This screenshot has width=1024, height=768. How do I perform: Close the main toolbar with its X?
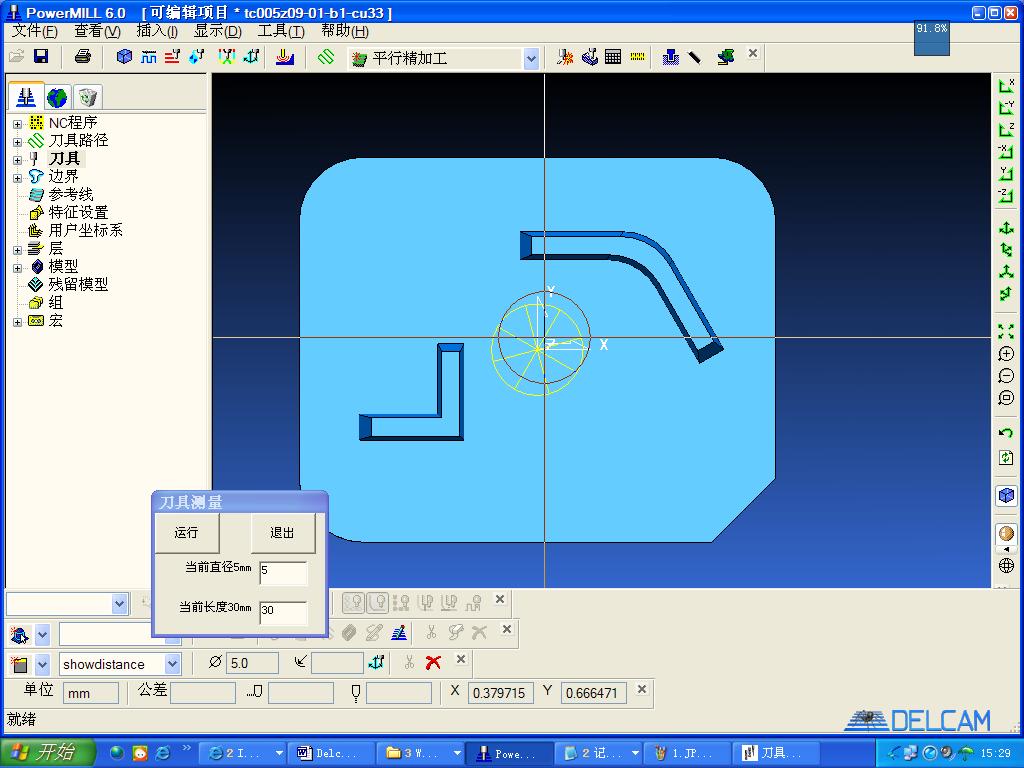[753, 54]
